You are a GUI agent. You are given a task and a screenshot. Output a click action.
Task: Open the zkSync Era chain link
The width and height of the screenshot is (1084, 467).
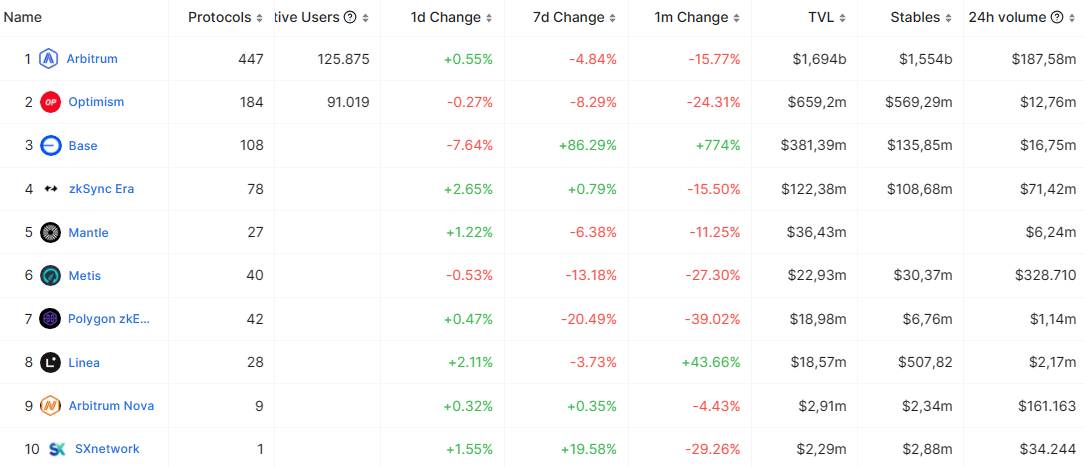point(101,189)
